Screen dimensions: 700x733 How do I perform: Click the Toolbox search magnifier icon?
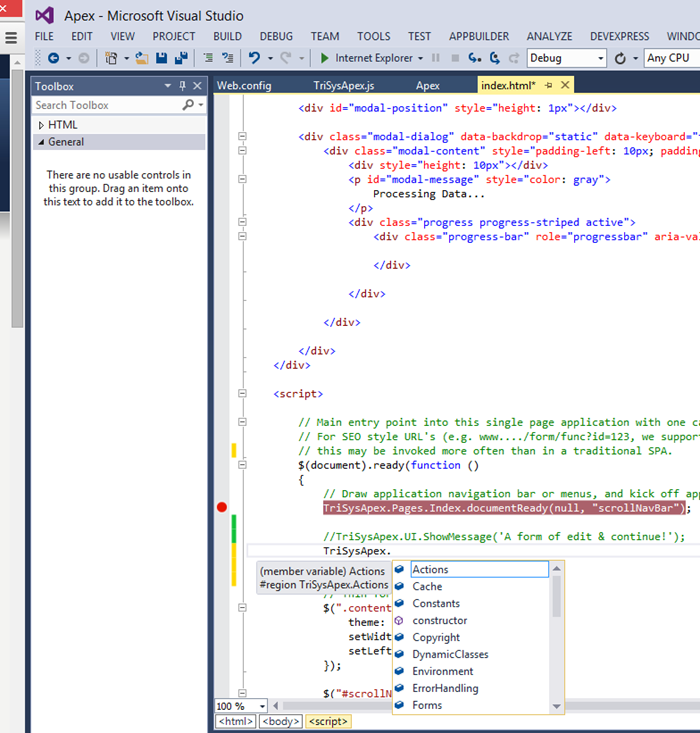(x=188, y=105)
